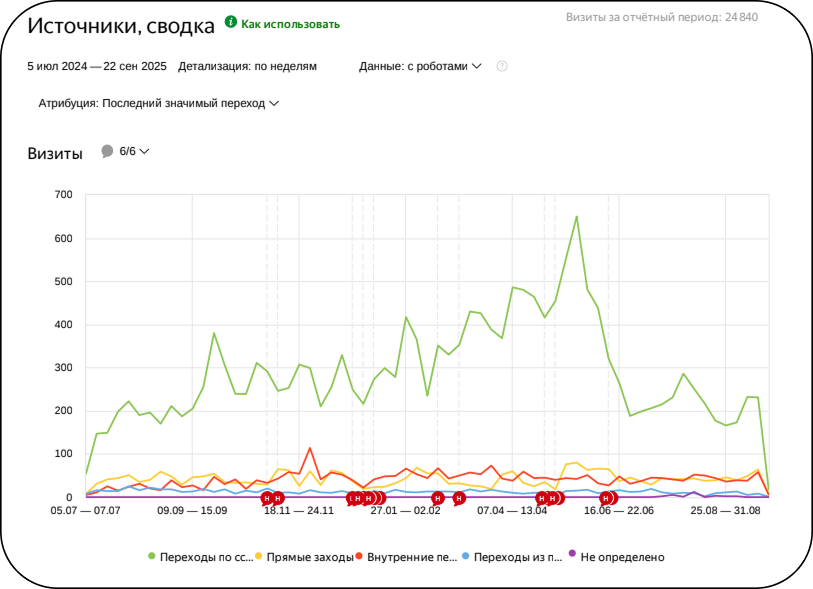Toggle the purple 'Не определено' legend series
Viewport: 813px width, 589px height.
click(x=617, y=557)
